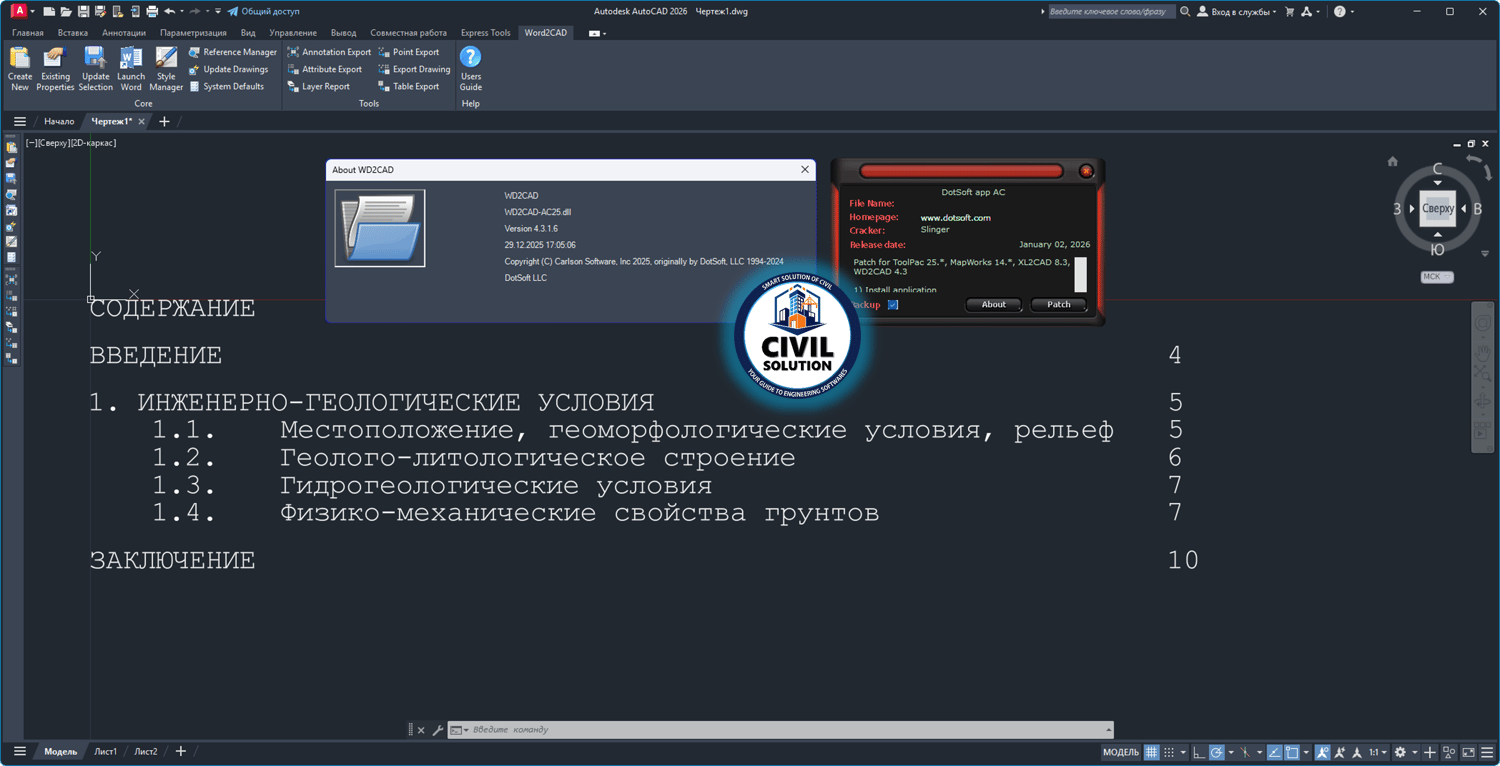Click the full-screen clean screen icon in status bar
The image size is (1500, 766).
click(x=1468, y=752)
